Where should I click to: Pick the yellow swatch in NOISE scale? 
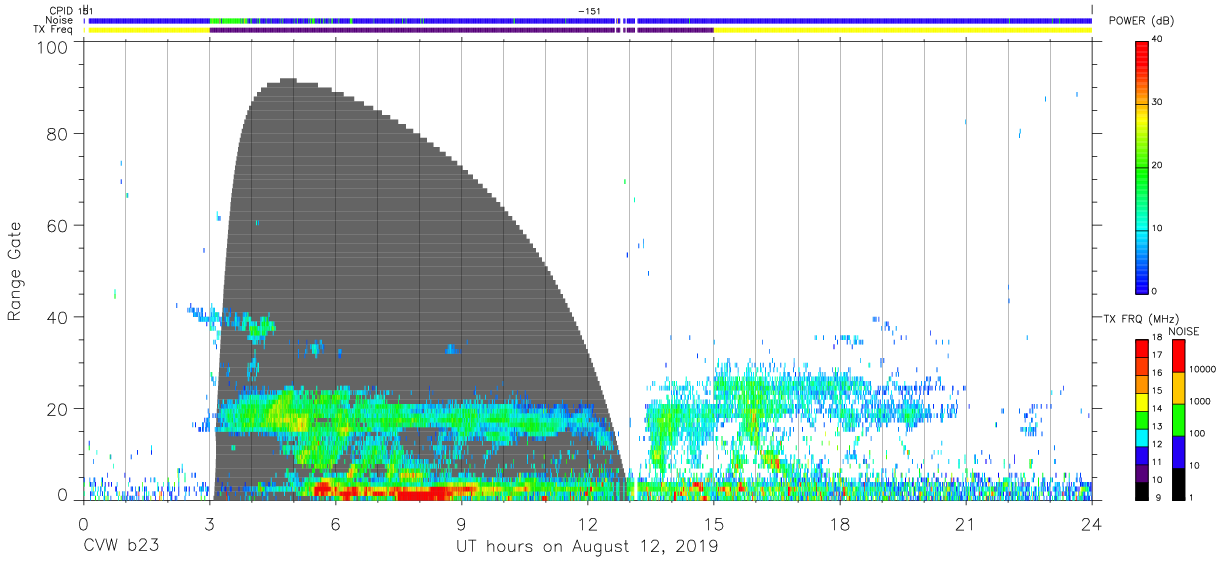pos(1178,388)
